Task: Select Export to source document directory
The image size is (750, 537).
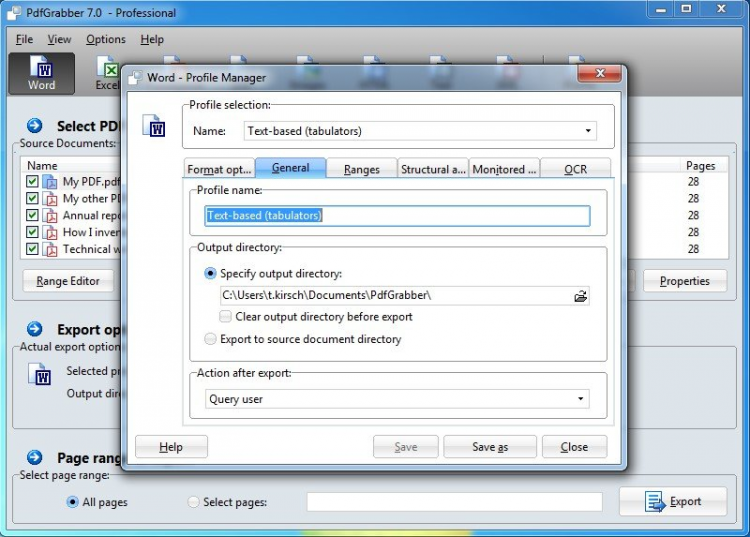Action: (210, 339)
